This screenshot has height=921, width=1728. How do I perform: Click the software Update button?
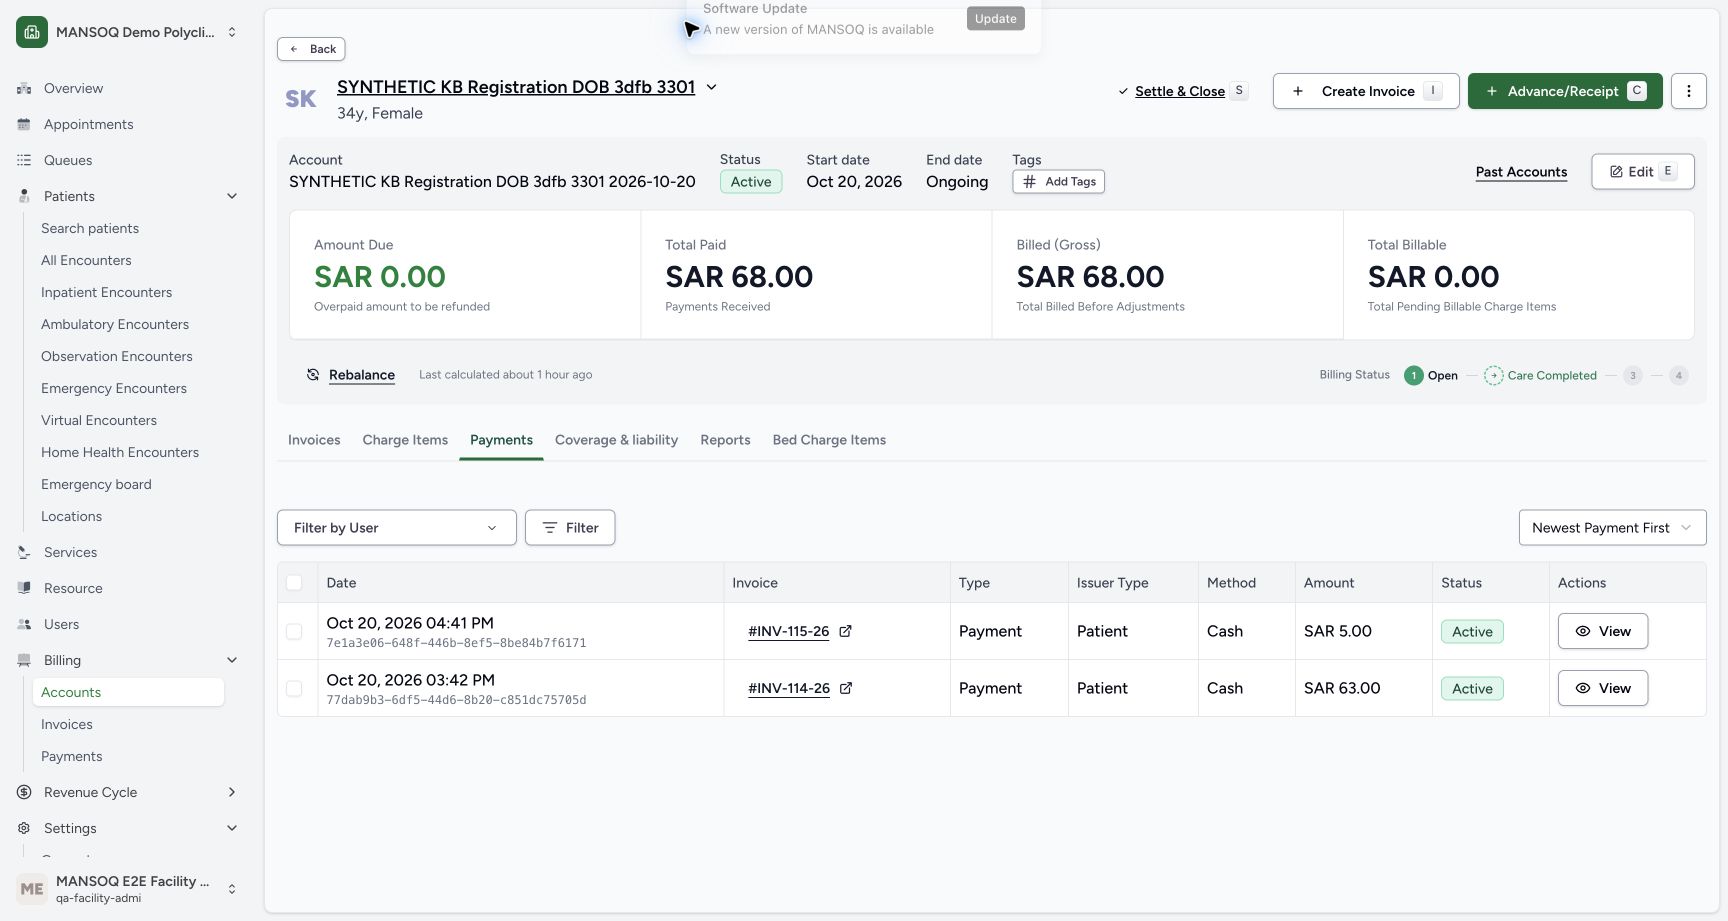(x=996, y=18)
